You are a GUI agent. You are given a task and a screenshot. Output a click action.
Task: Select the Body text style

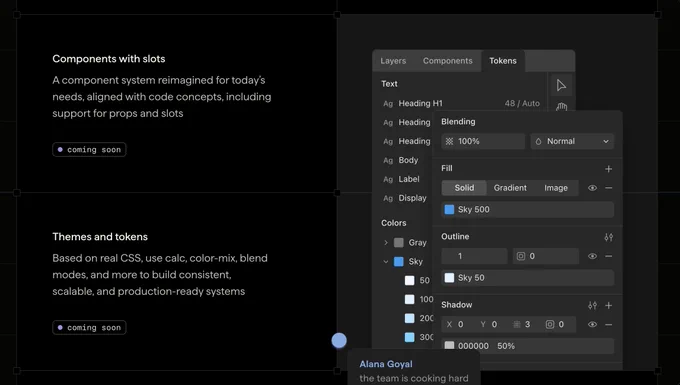pos(408,160)
